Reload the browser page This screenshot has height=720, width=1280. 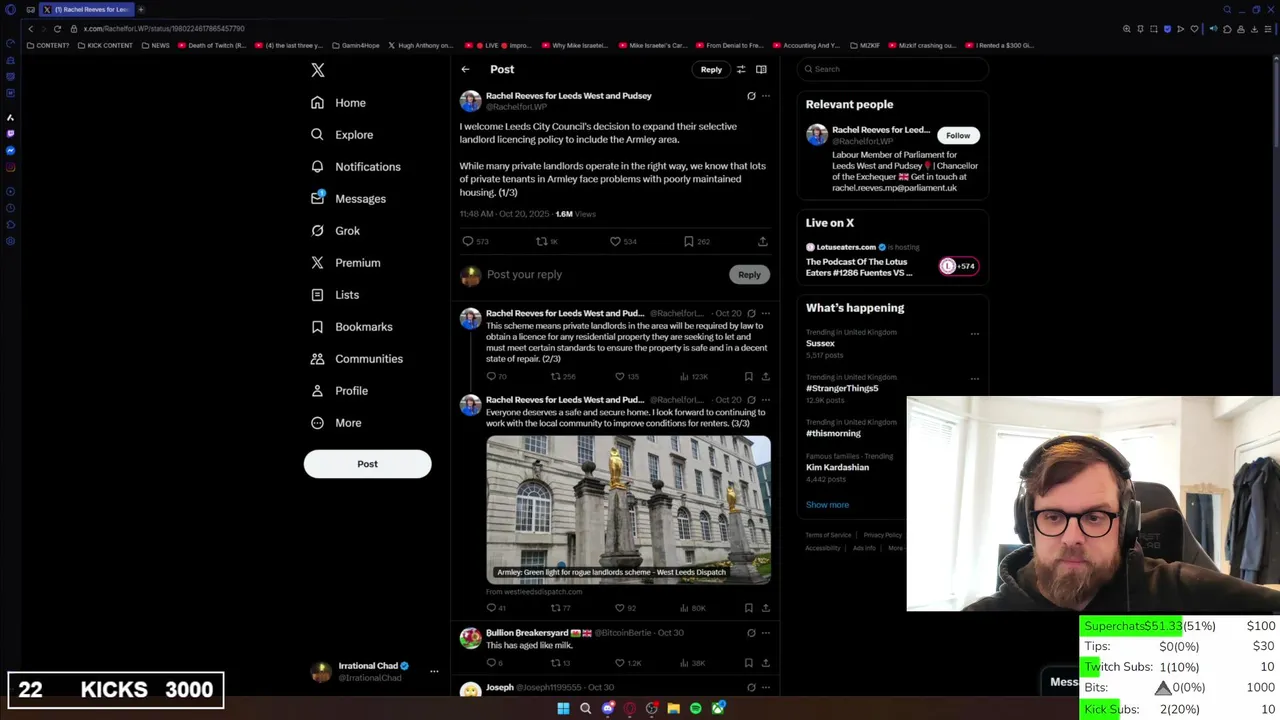point(57,29)
